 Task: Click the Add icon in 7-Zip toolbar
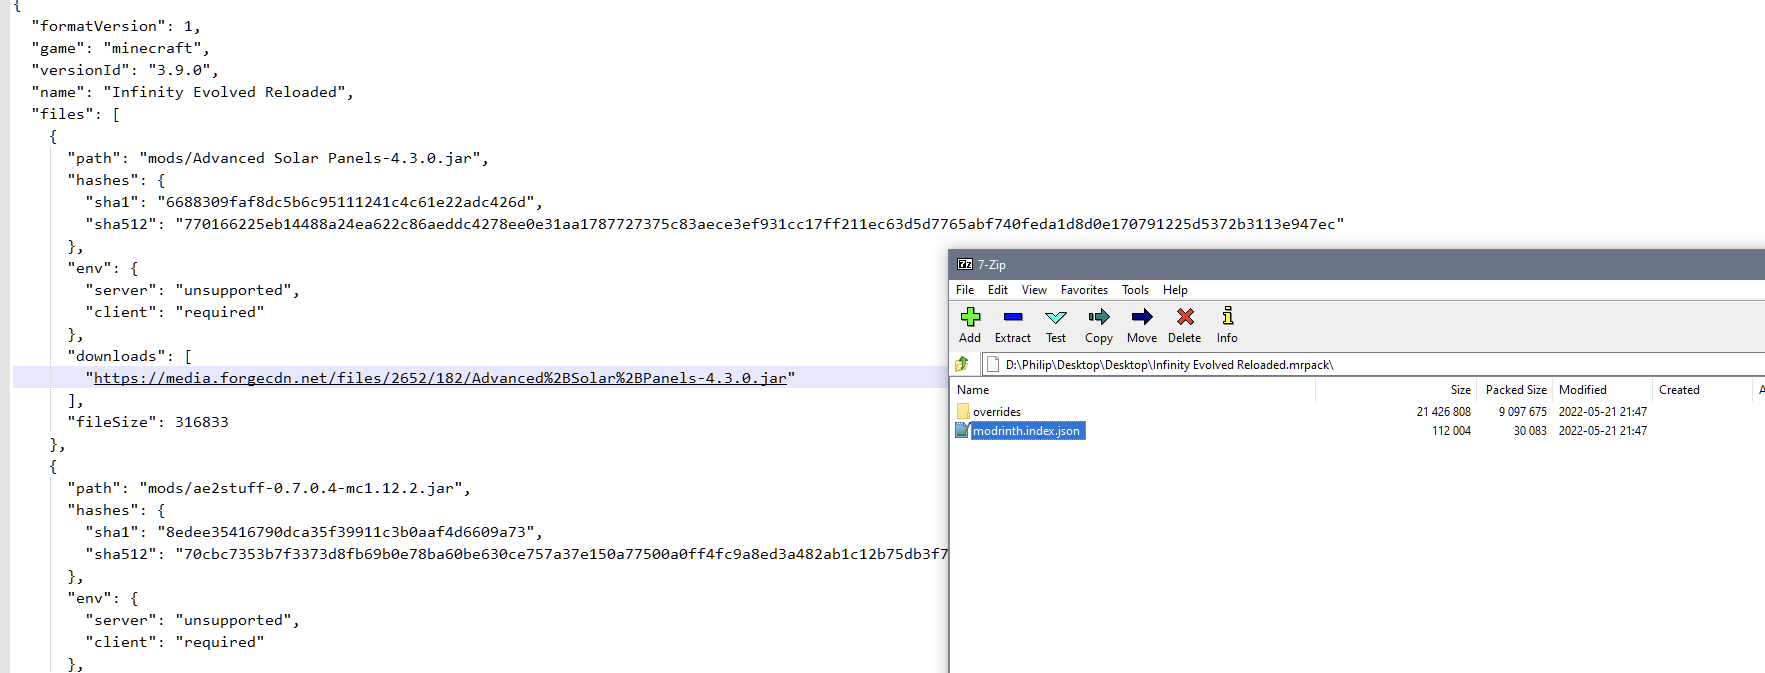tap(970, 317)
